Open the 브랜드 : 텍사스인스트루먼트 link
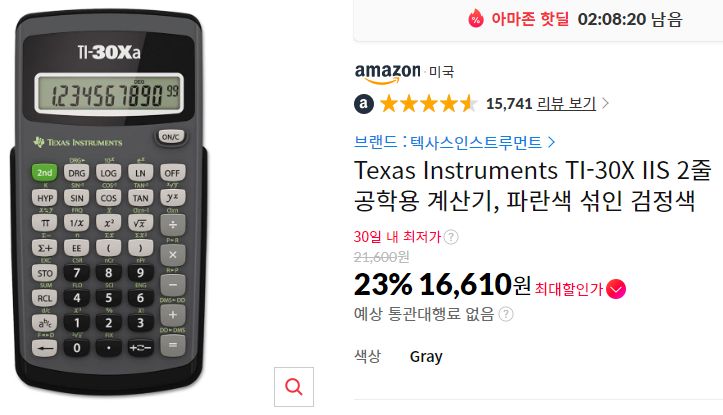Image resolution: width=723 pixels, height=415 pixels. (447, 142)
